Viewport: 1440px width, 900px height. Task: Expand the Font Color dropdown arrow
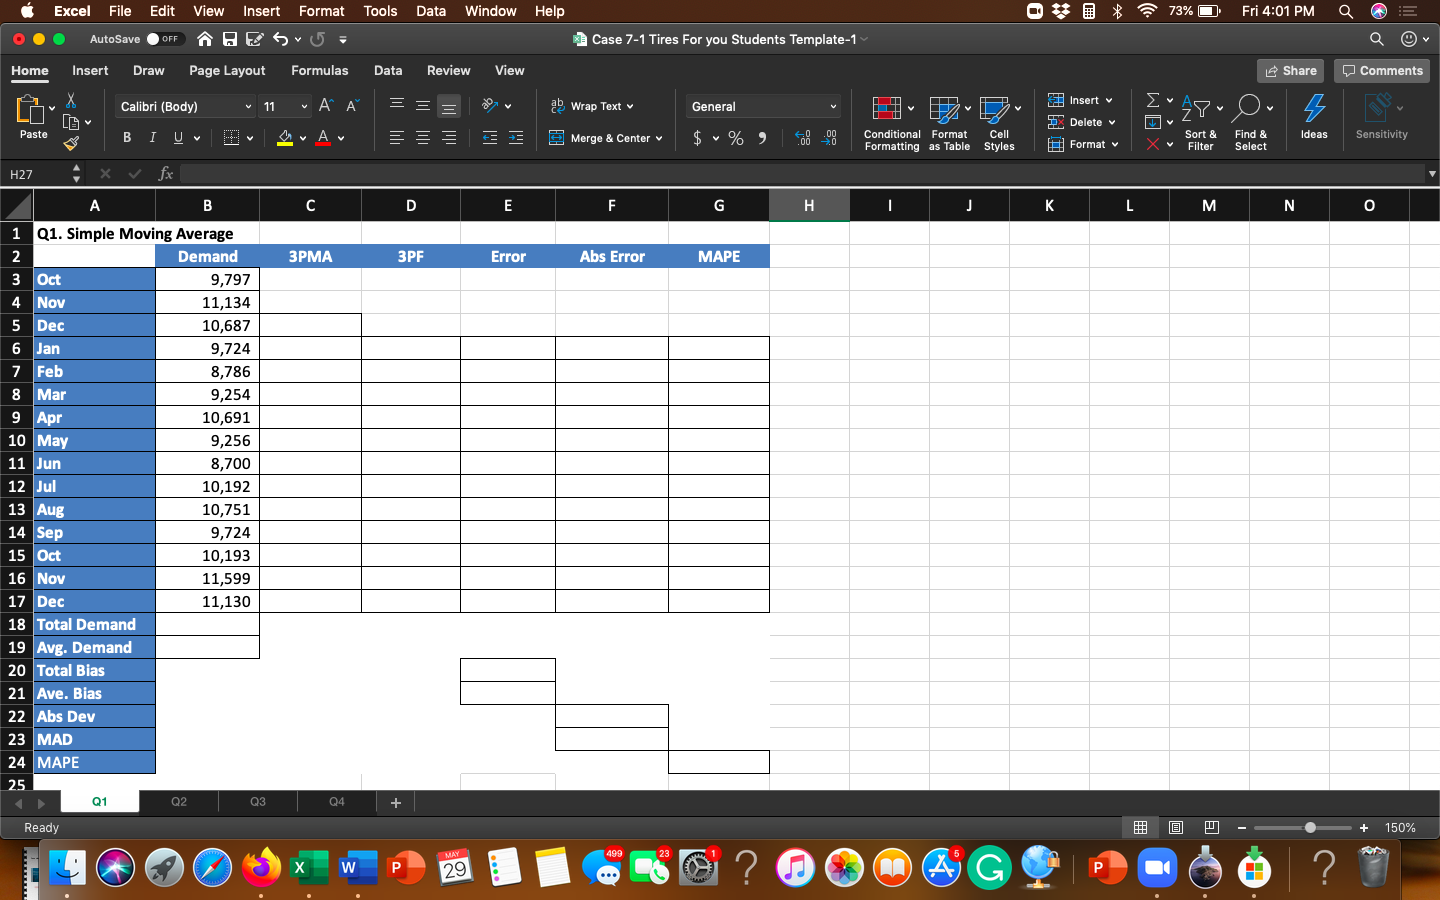pyautogui.click(x=341, y=139)
